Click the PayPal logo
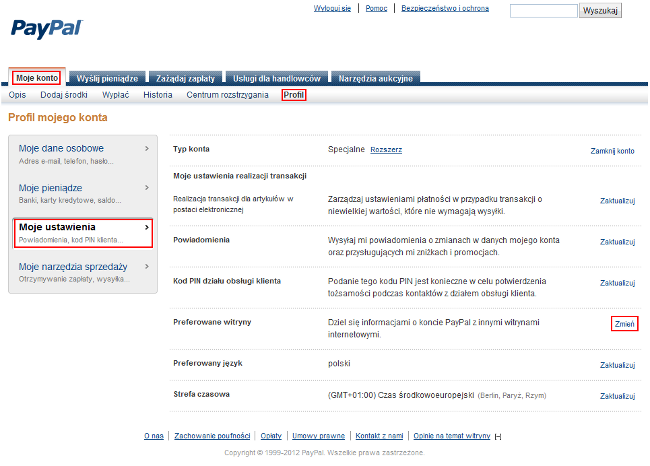Image resolution: width=650 pixels, height=466 pixels. (x=46, y=27)
